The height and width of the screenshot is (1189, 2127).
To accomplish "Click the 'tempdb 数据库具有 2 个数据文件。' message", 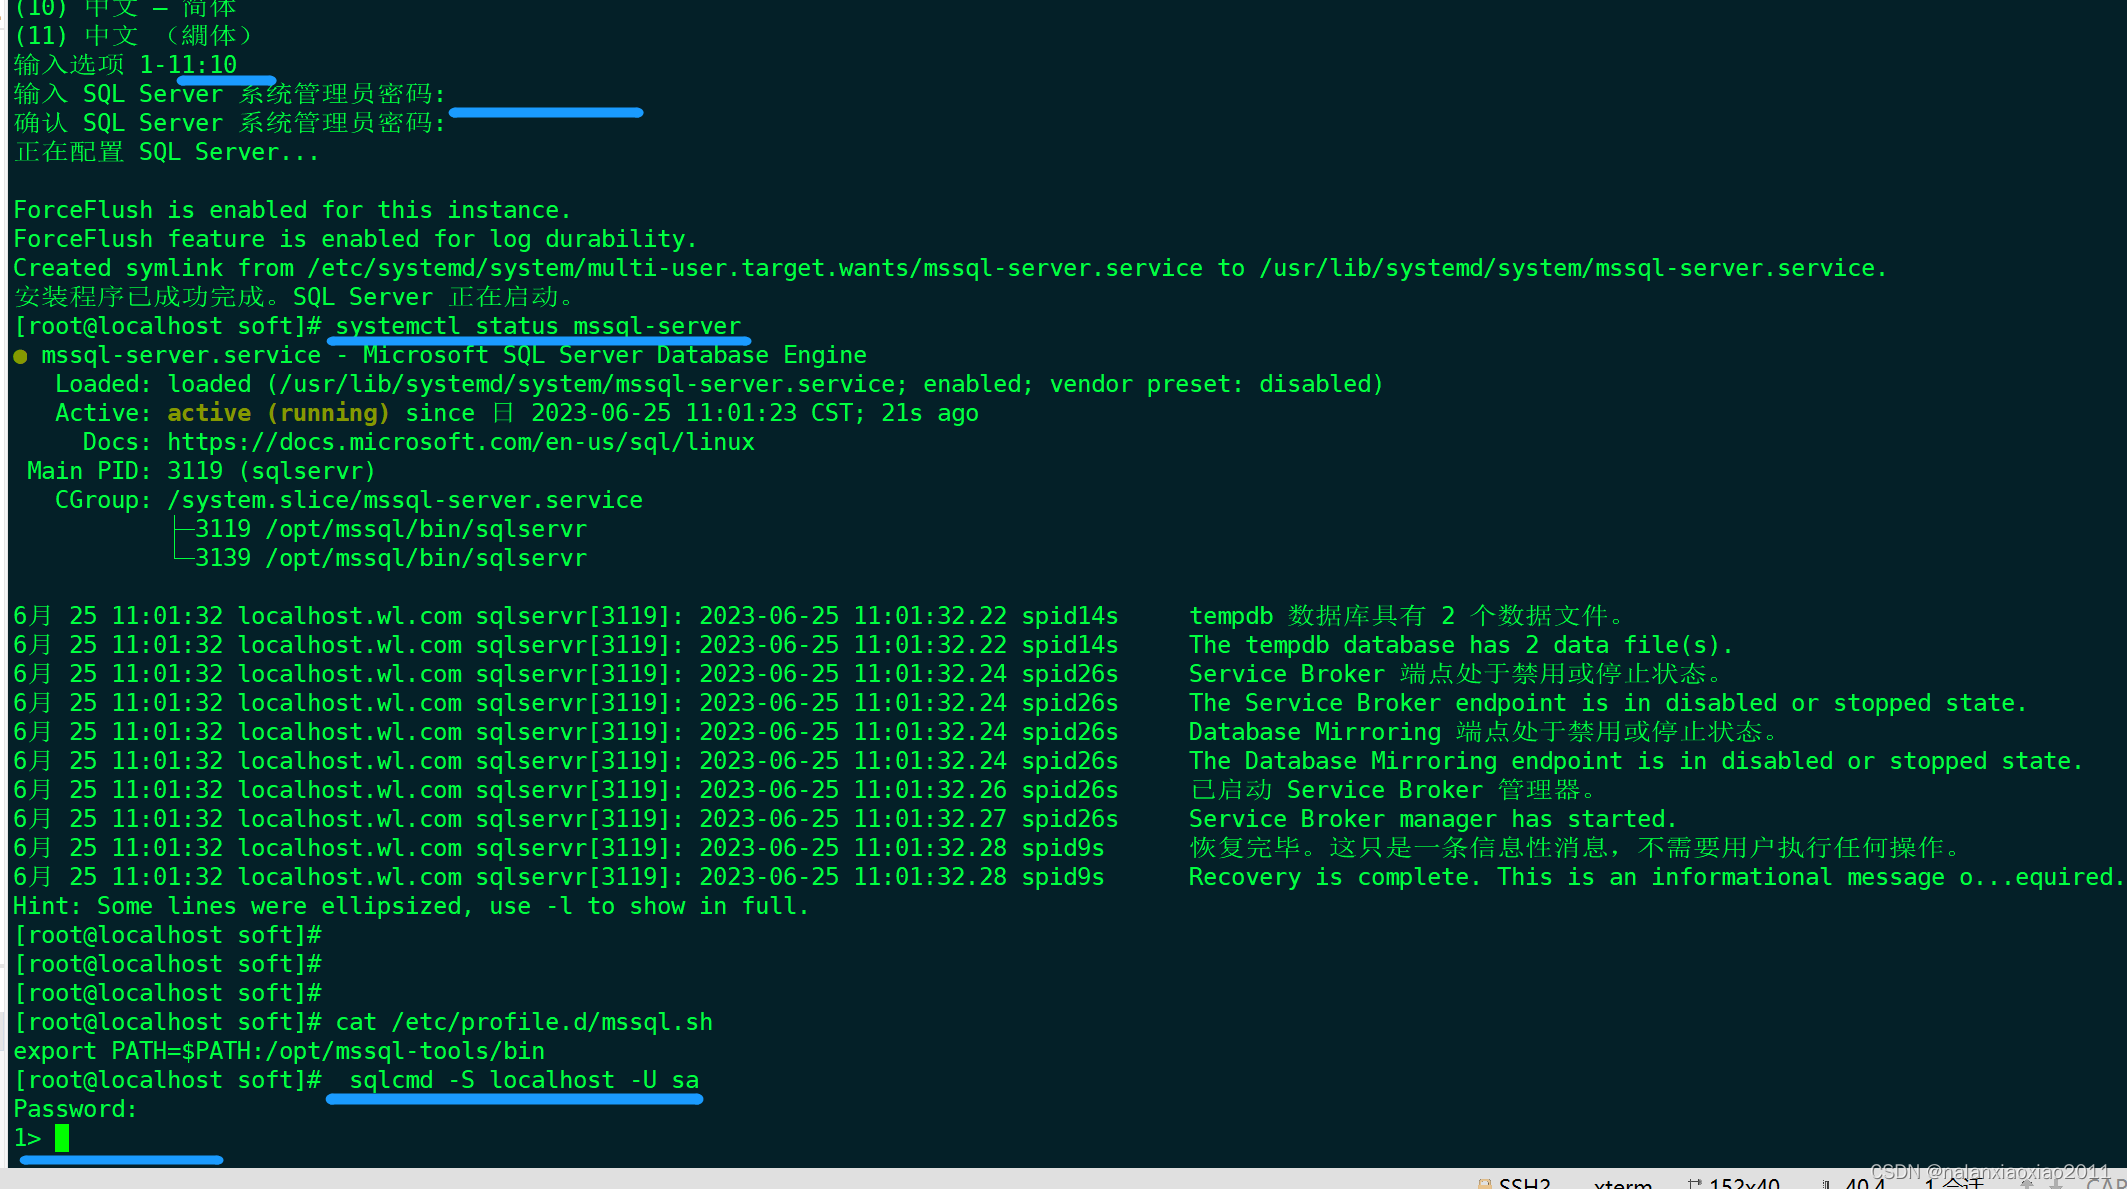I will (x=1408, y=616).
